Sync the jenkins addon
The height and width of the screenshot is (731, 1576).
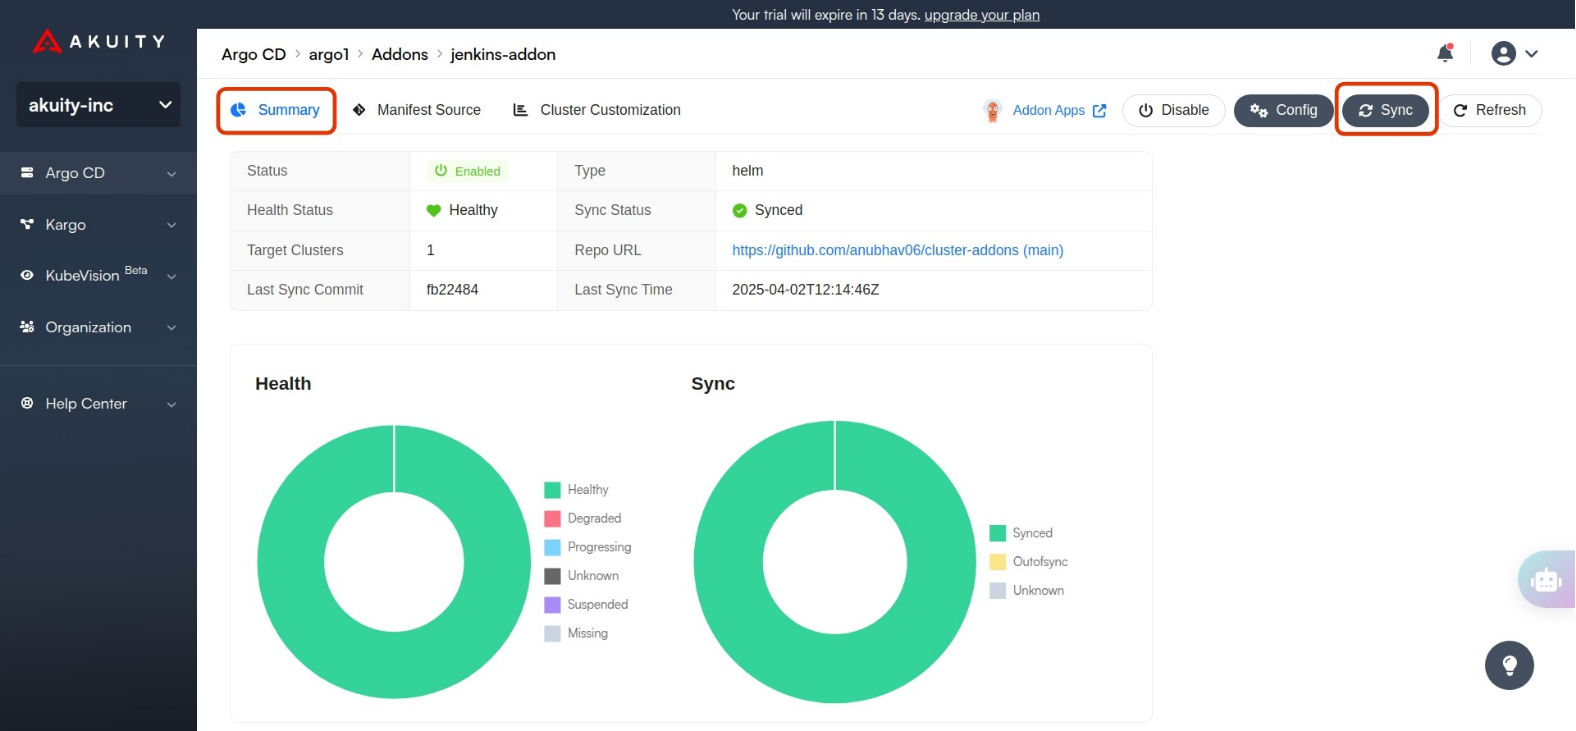[1386, 110]
